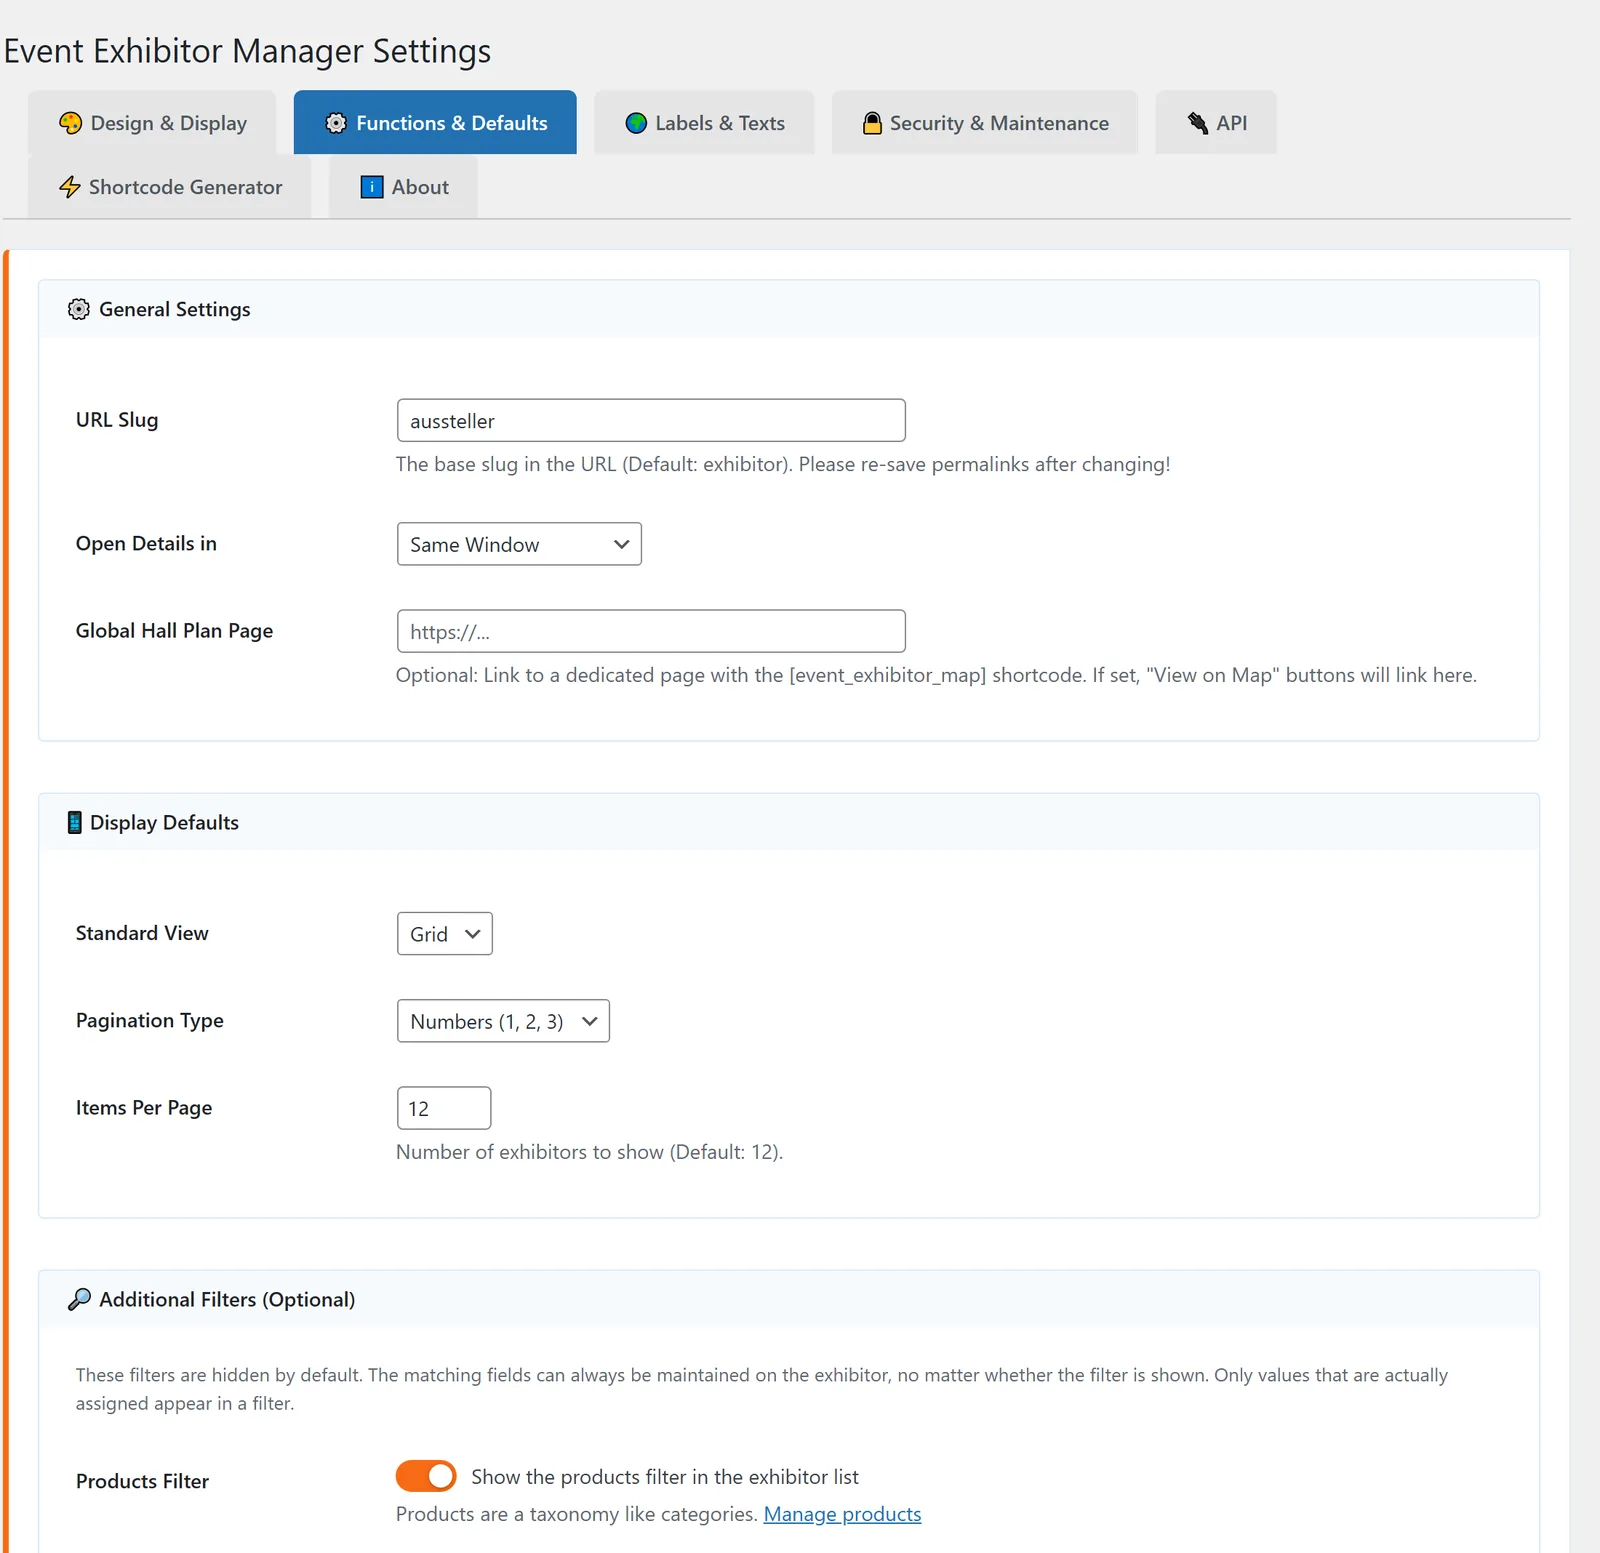1600x1553 pixels.
Task: Click the globe icon on Labels & Texts
Action: (x=636, y=123)
